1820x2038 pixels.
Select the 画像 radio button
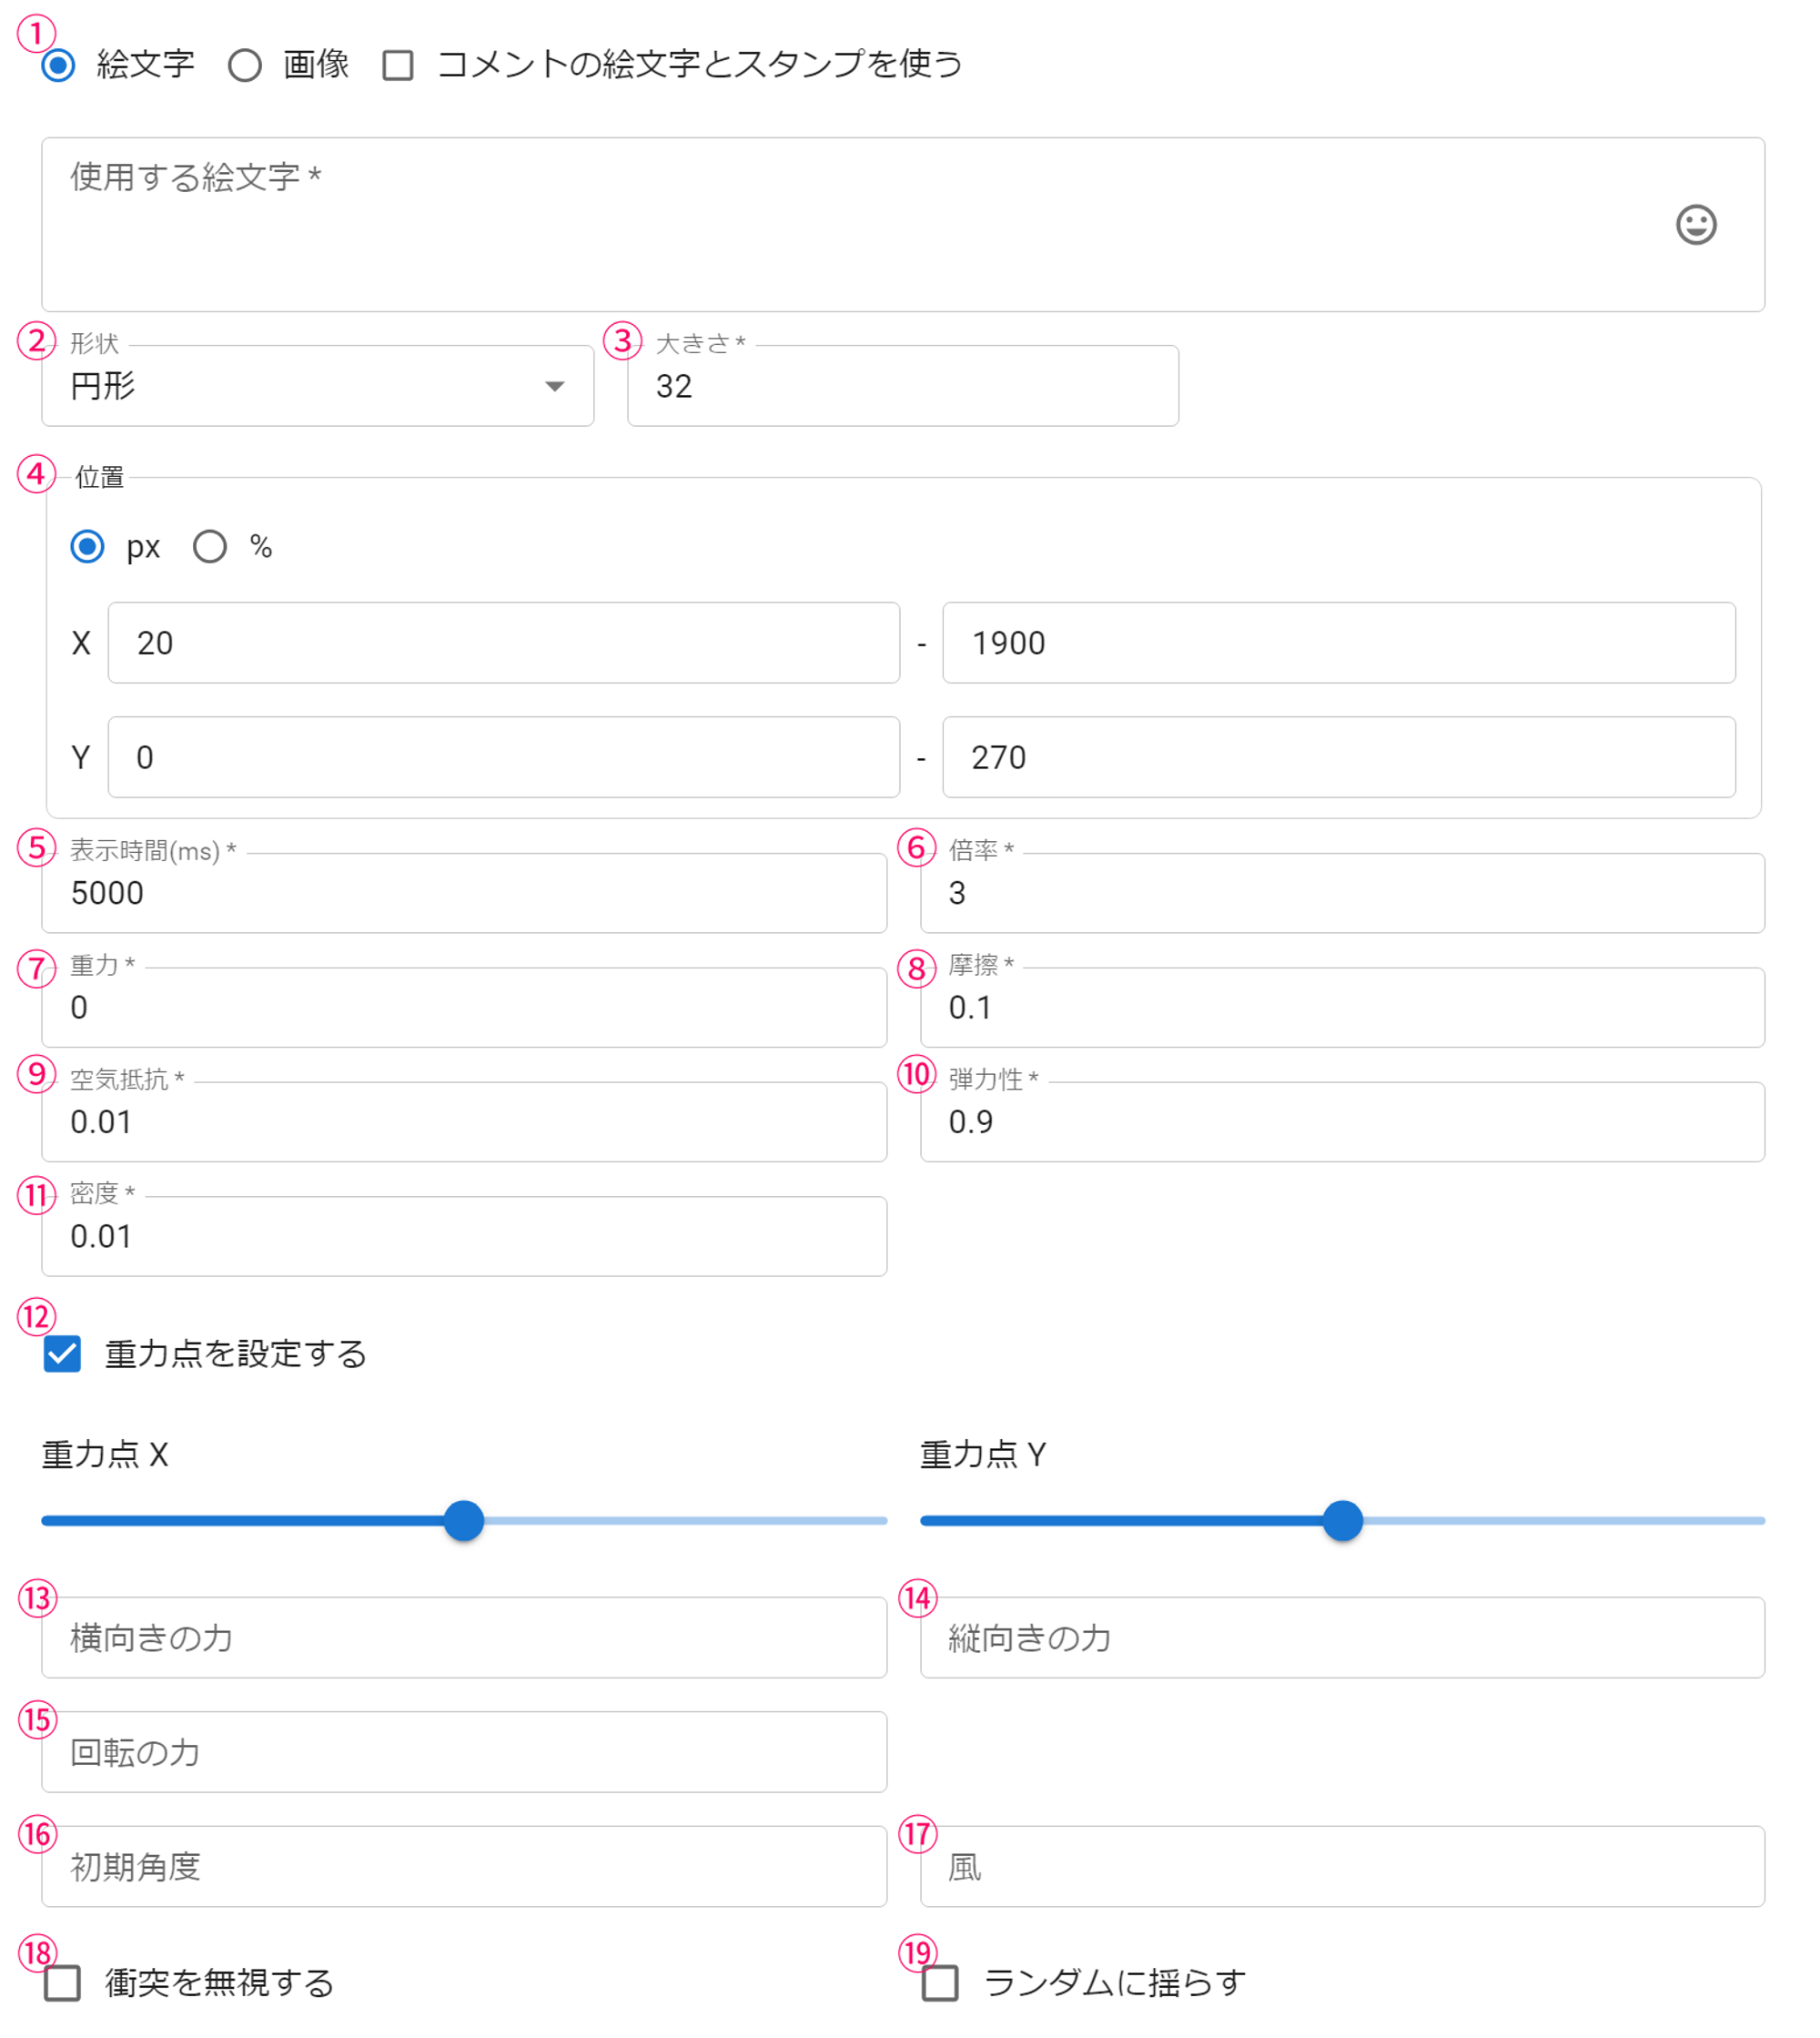(x=245, y=66)
